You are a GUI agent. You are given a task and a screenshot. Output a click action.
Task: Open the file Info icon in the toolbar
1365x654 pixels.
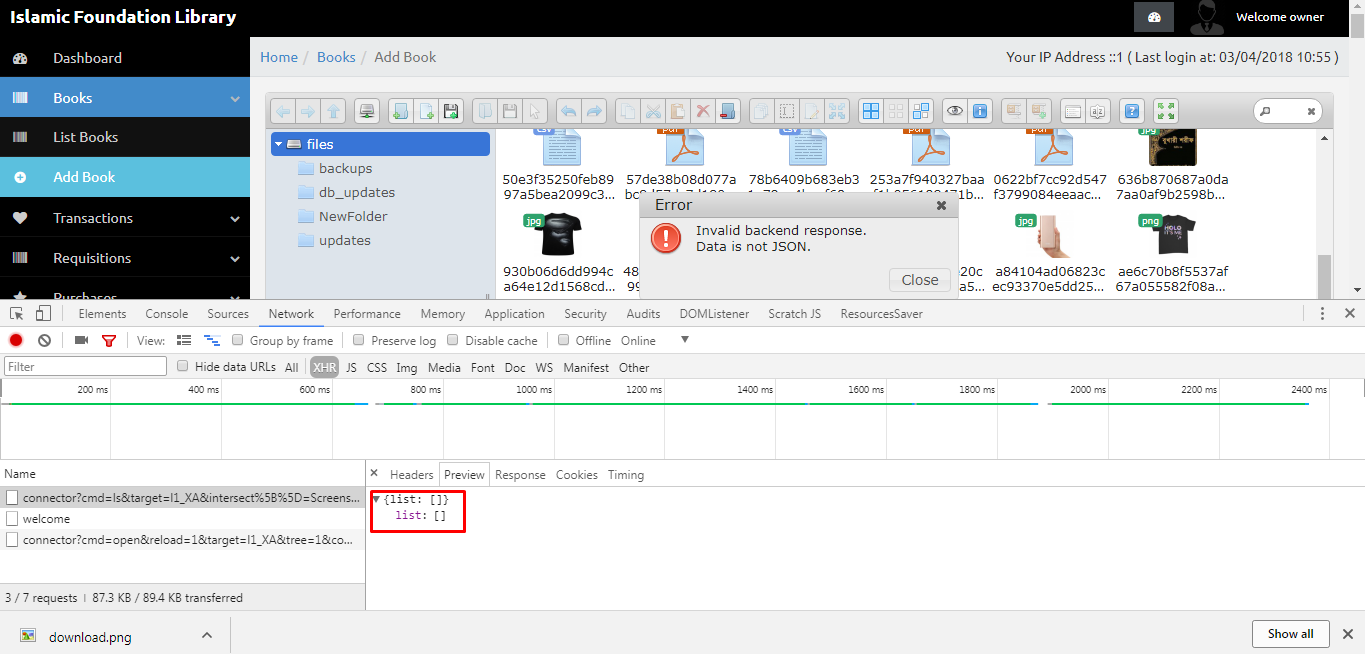pyautogui.click(x=981, y=110)
